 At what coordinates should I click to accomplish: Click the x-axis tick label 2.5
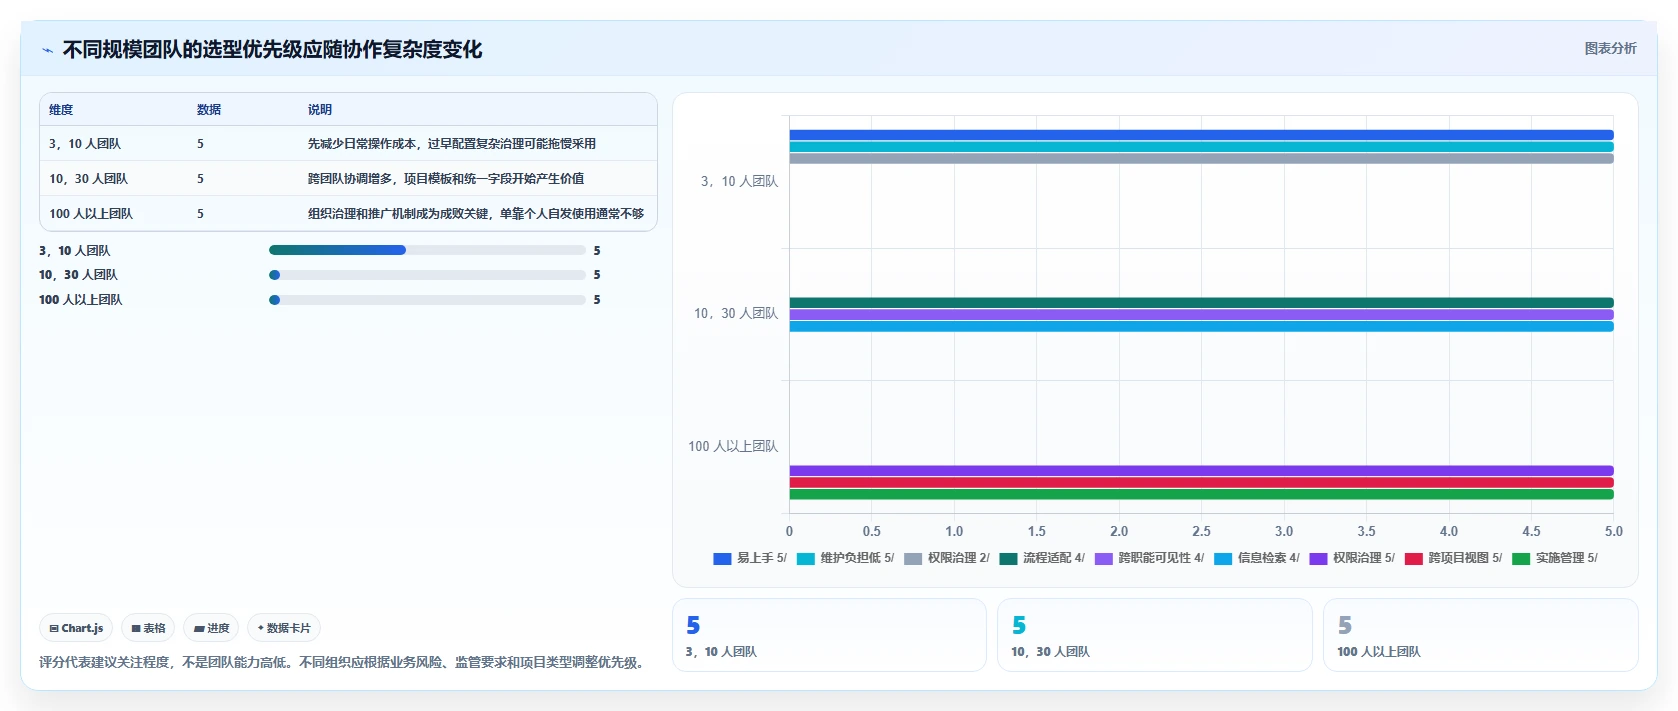click(x=1201, y=531)
